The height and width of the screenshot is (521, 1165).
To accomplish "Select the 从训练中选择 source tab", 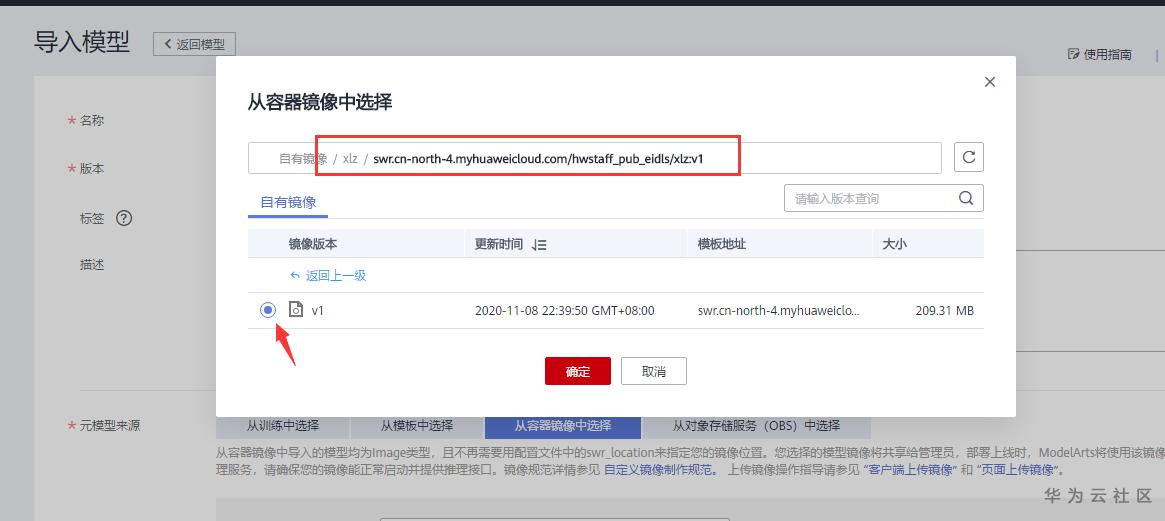I will coord(283,426).
